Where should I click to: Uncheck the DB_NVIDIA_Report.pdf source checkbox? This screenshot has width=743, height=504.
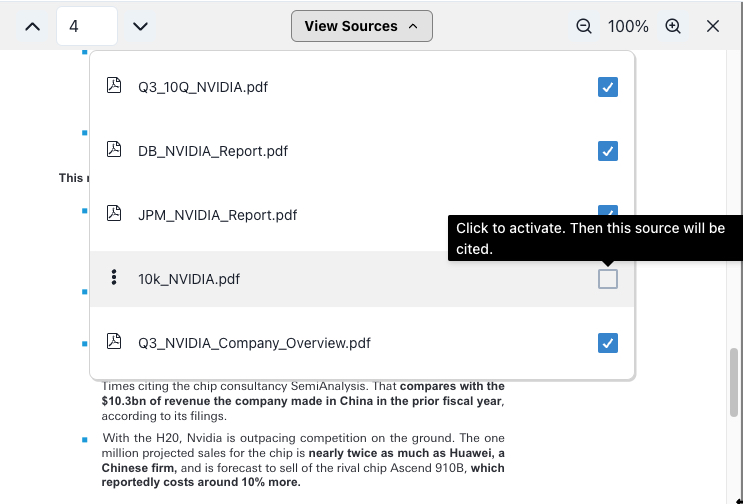(607, 151)
